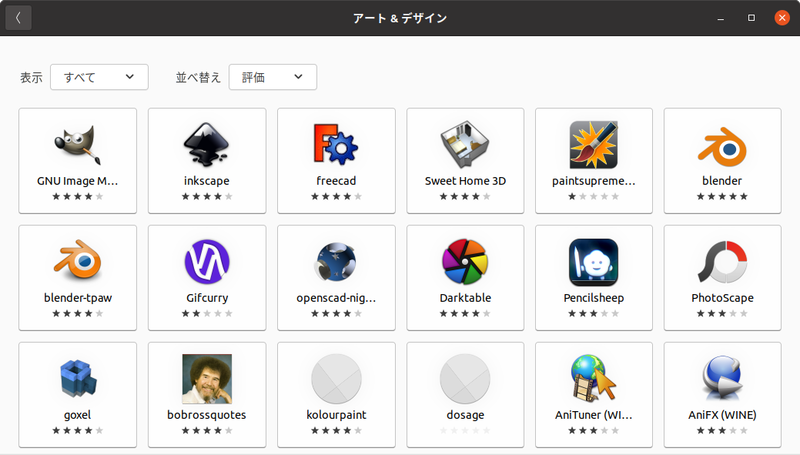Click the 'PhotoScape' name label
Screen dimensions: 800x455
(x=722, y=298)
